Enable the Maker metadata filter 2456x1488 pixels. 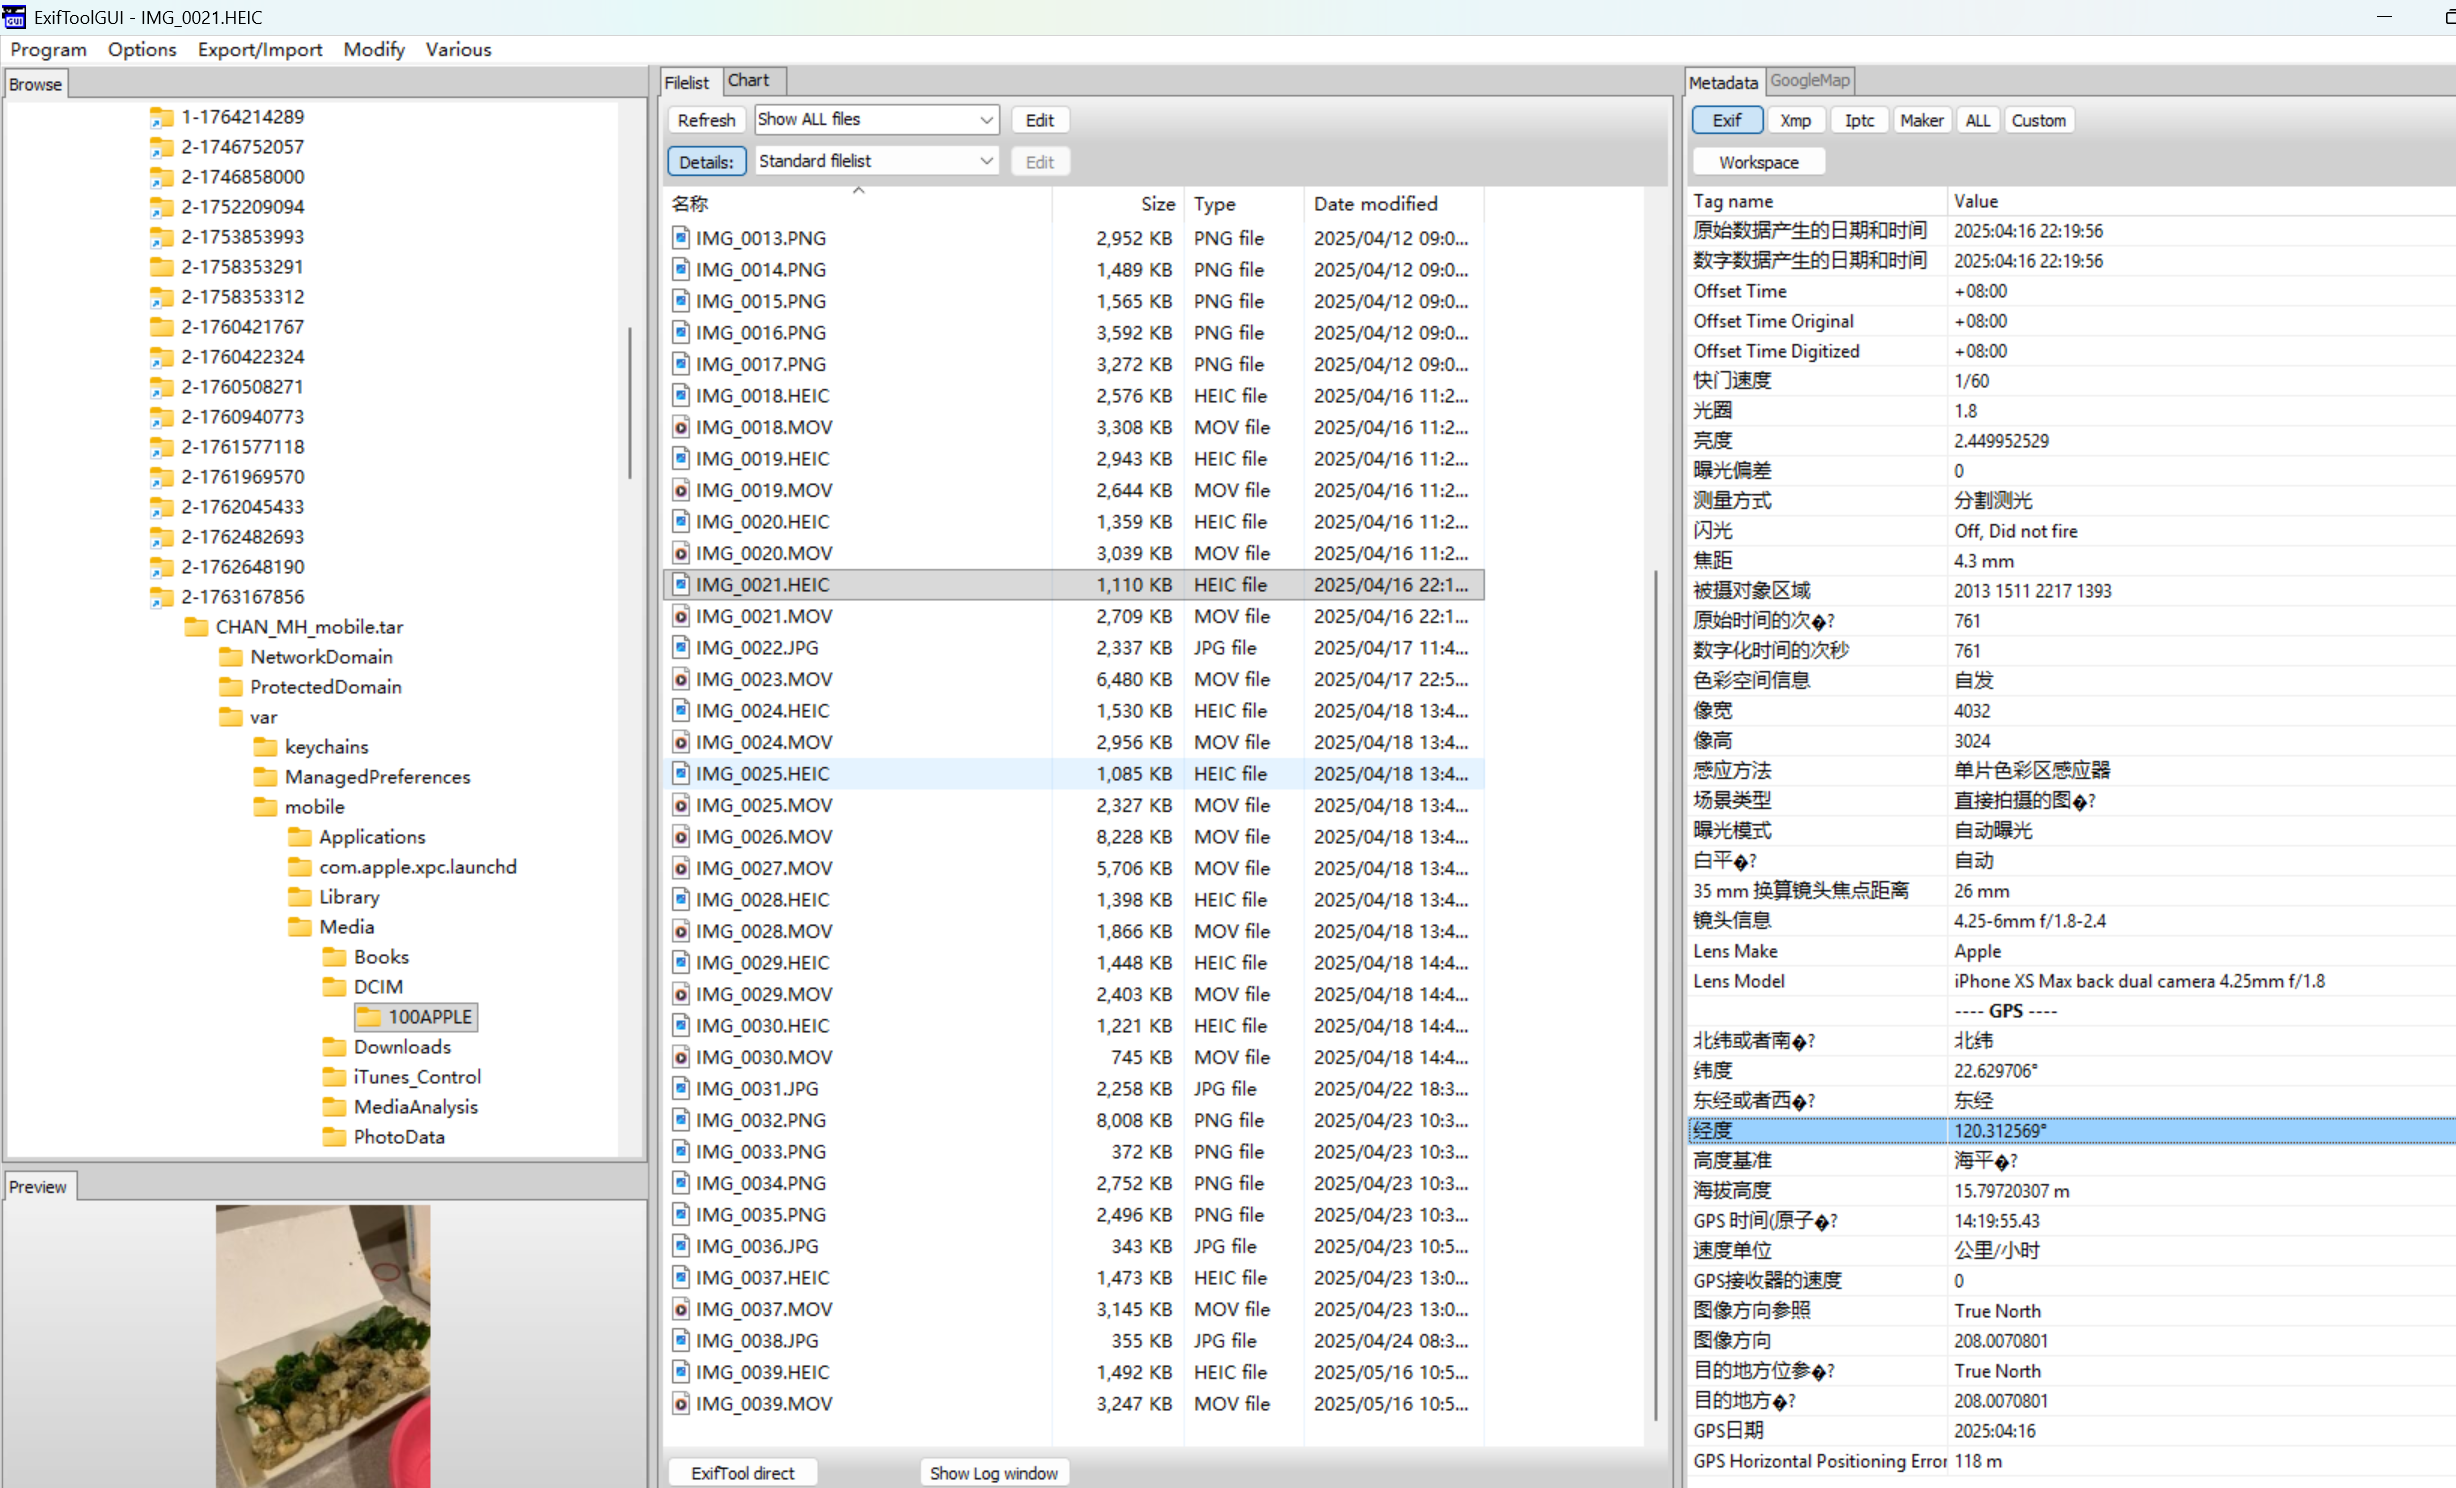(1921, 120)
